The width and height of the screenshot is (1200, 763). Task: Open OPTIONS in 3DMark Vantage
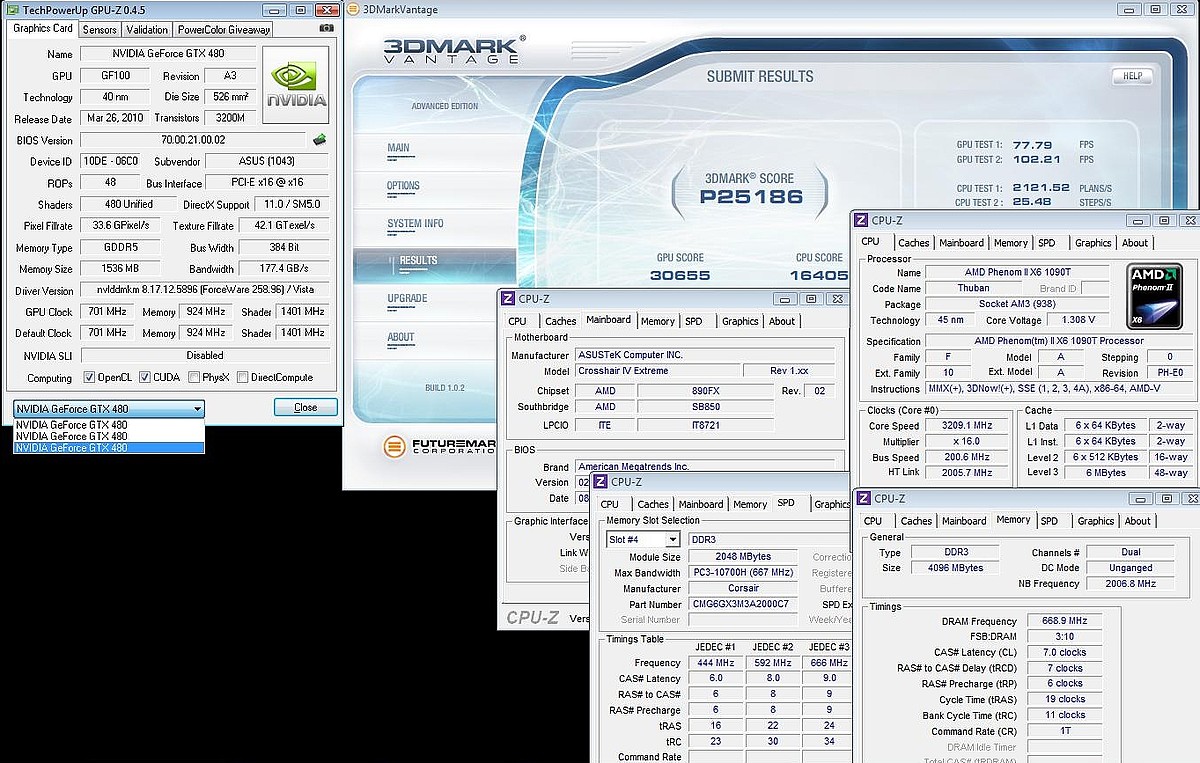pos(403,186)
